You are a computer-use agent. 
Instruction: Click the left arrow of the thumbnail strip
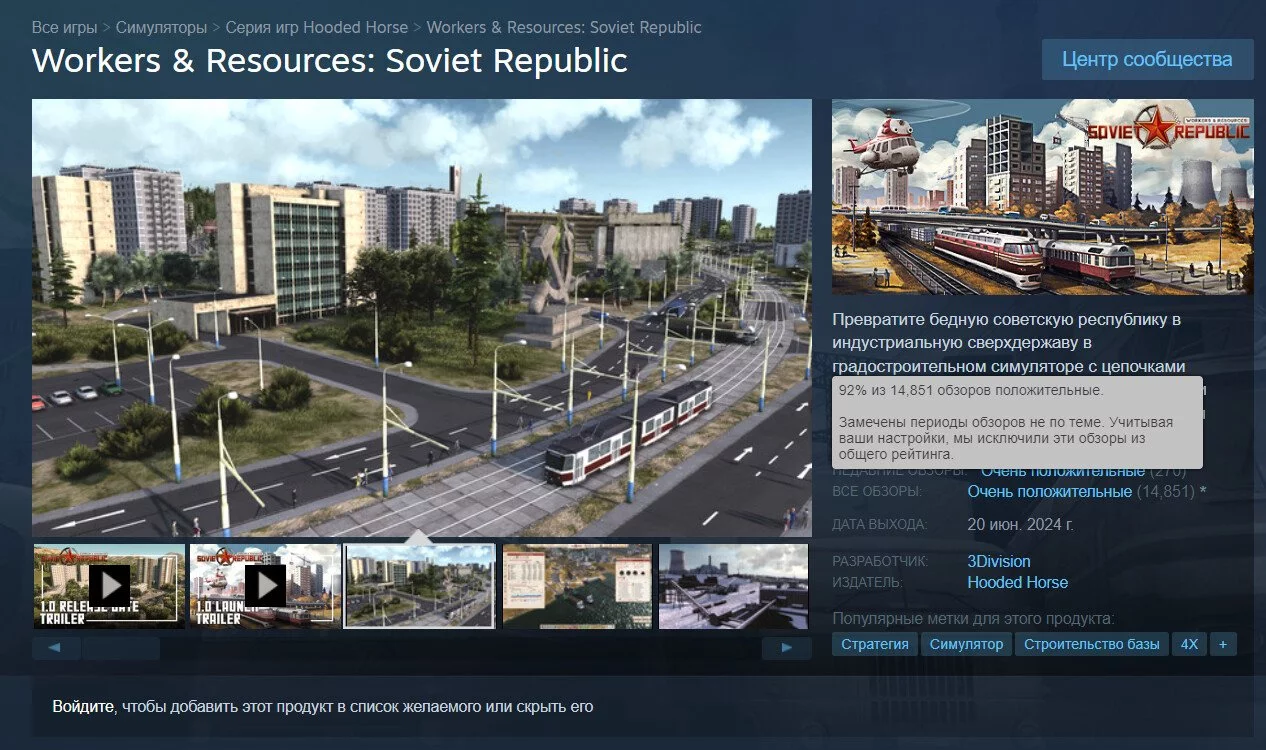[x=57, y=648]
